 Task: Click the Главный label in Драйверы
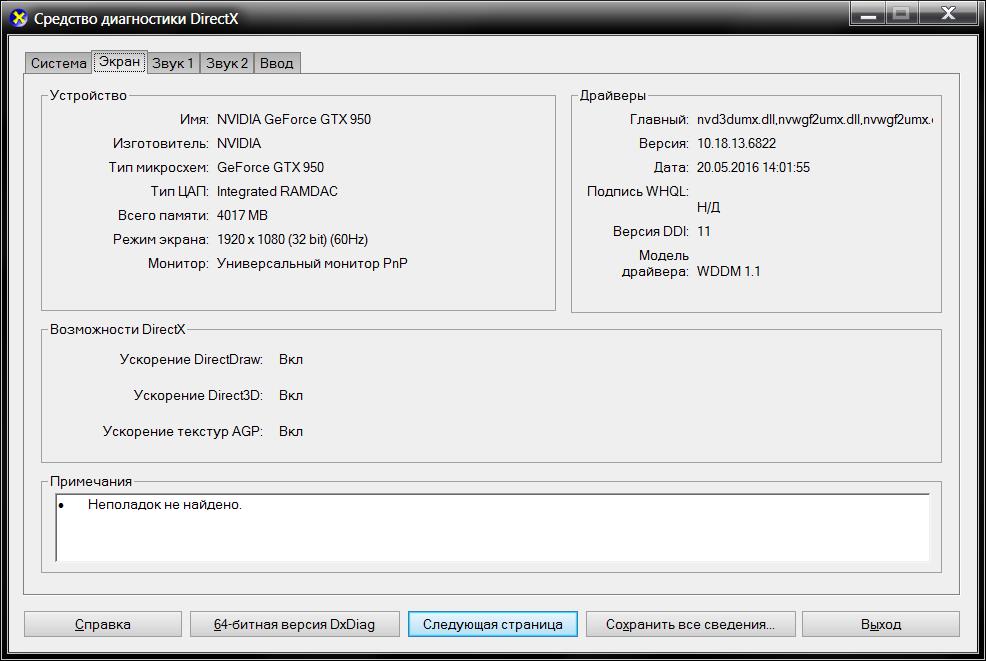[659, 119]
